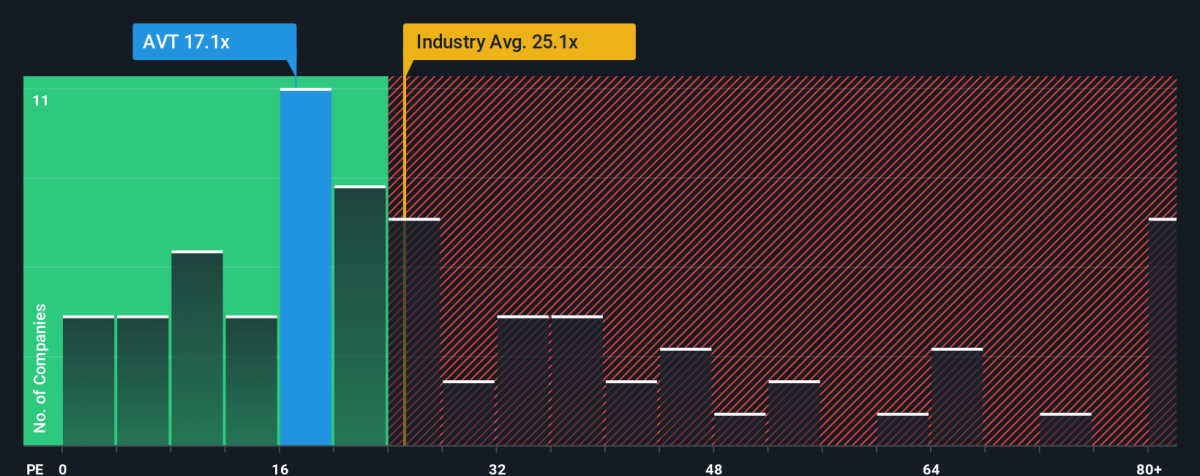Click the 80+ axis label
The image size is (1200, 476).
[x=1162, y=469]
